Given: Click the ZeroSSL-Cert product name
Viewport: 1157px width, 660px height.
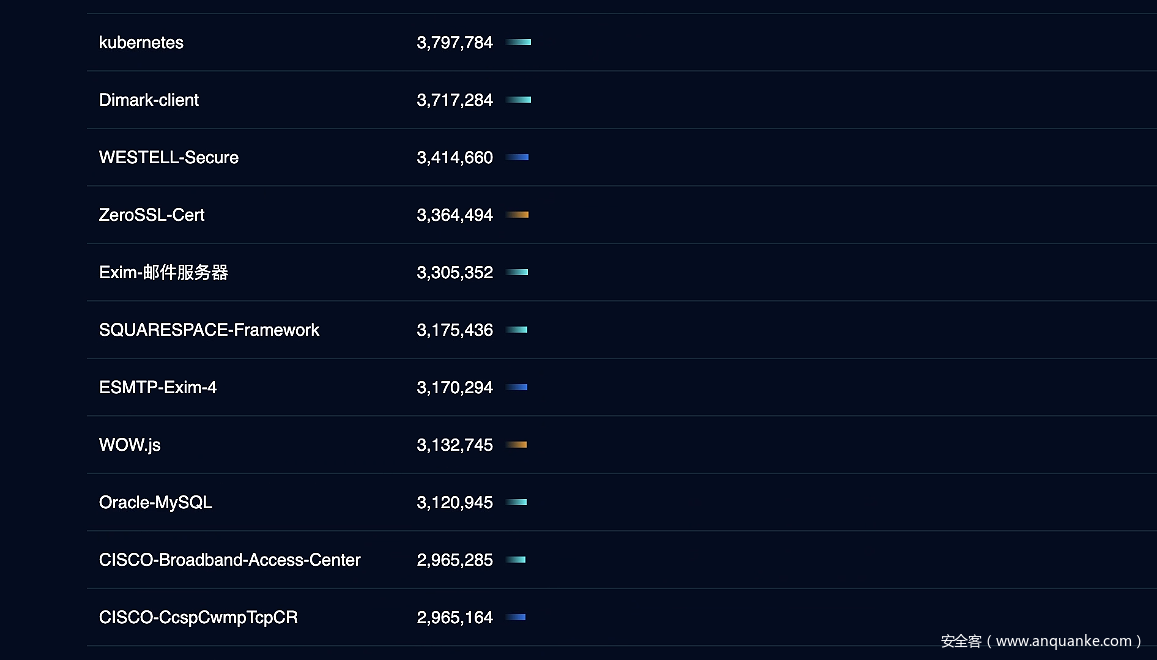Looking at the screenshot, I should coord(152,215).
